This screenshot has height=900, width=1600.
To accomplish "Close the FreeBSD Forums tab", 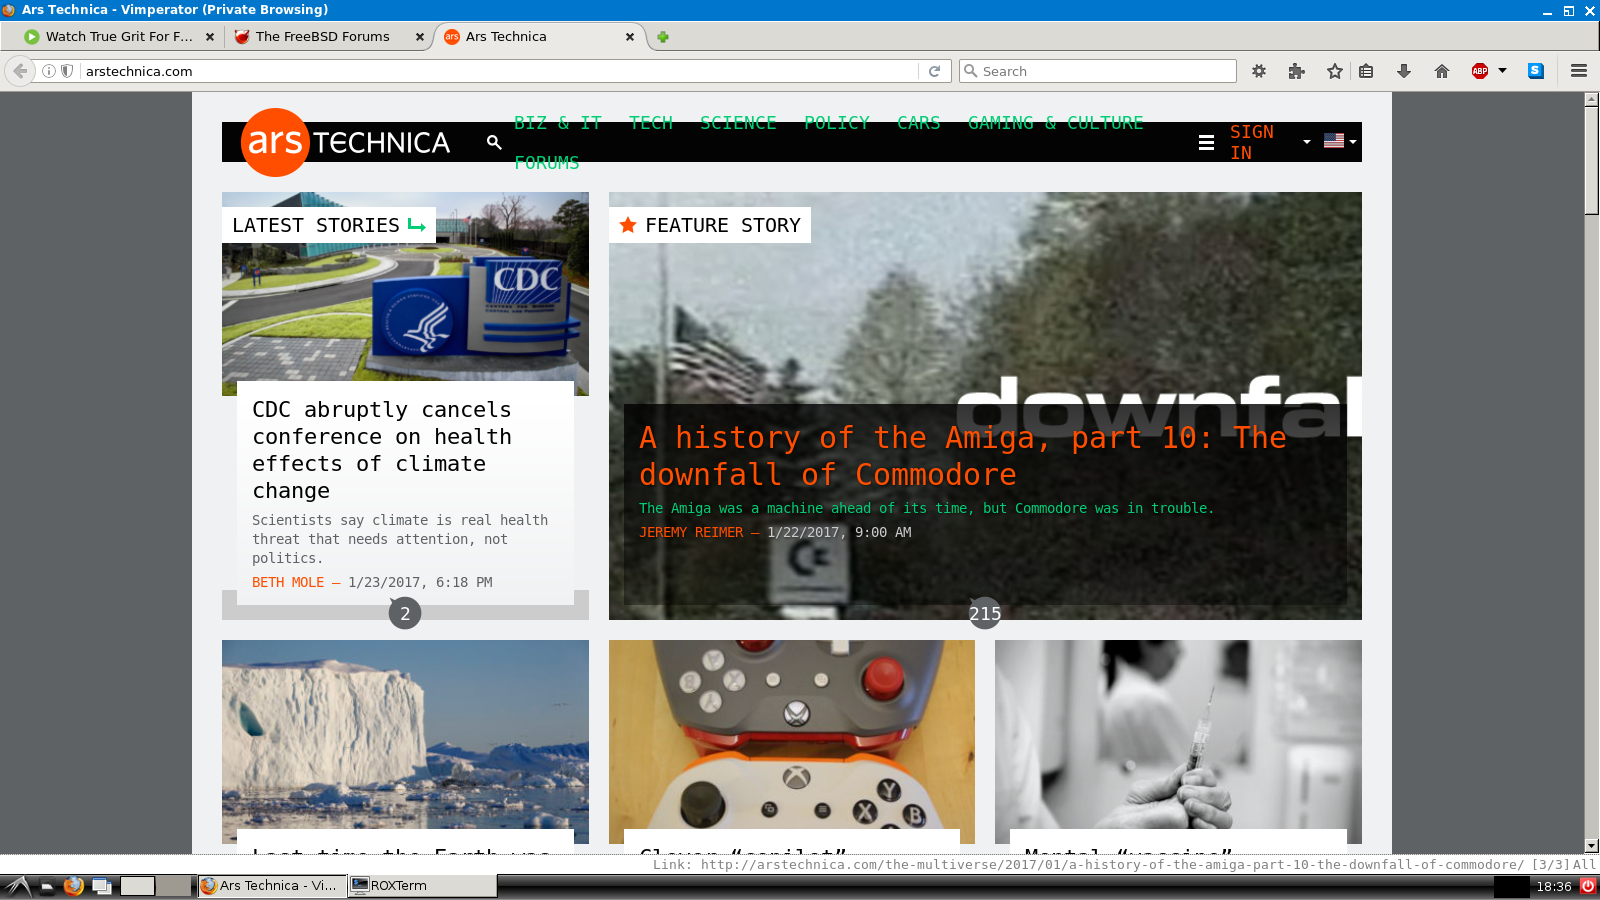I will click(420, 37).
